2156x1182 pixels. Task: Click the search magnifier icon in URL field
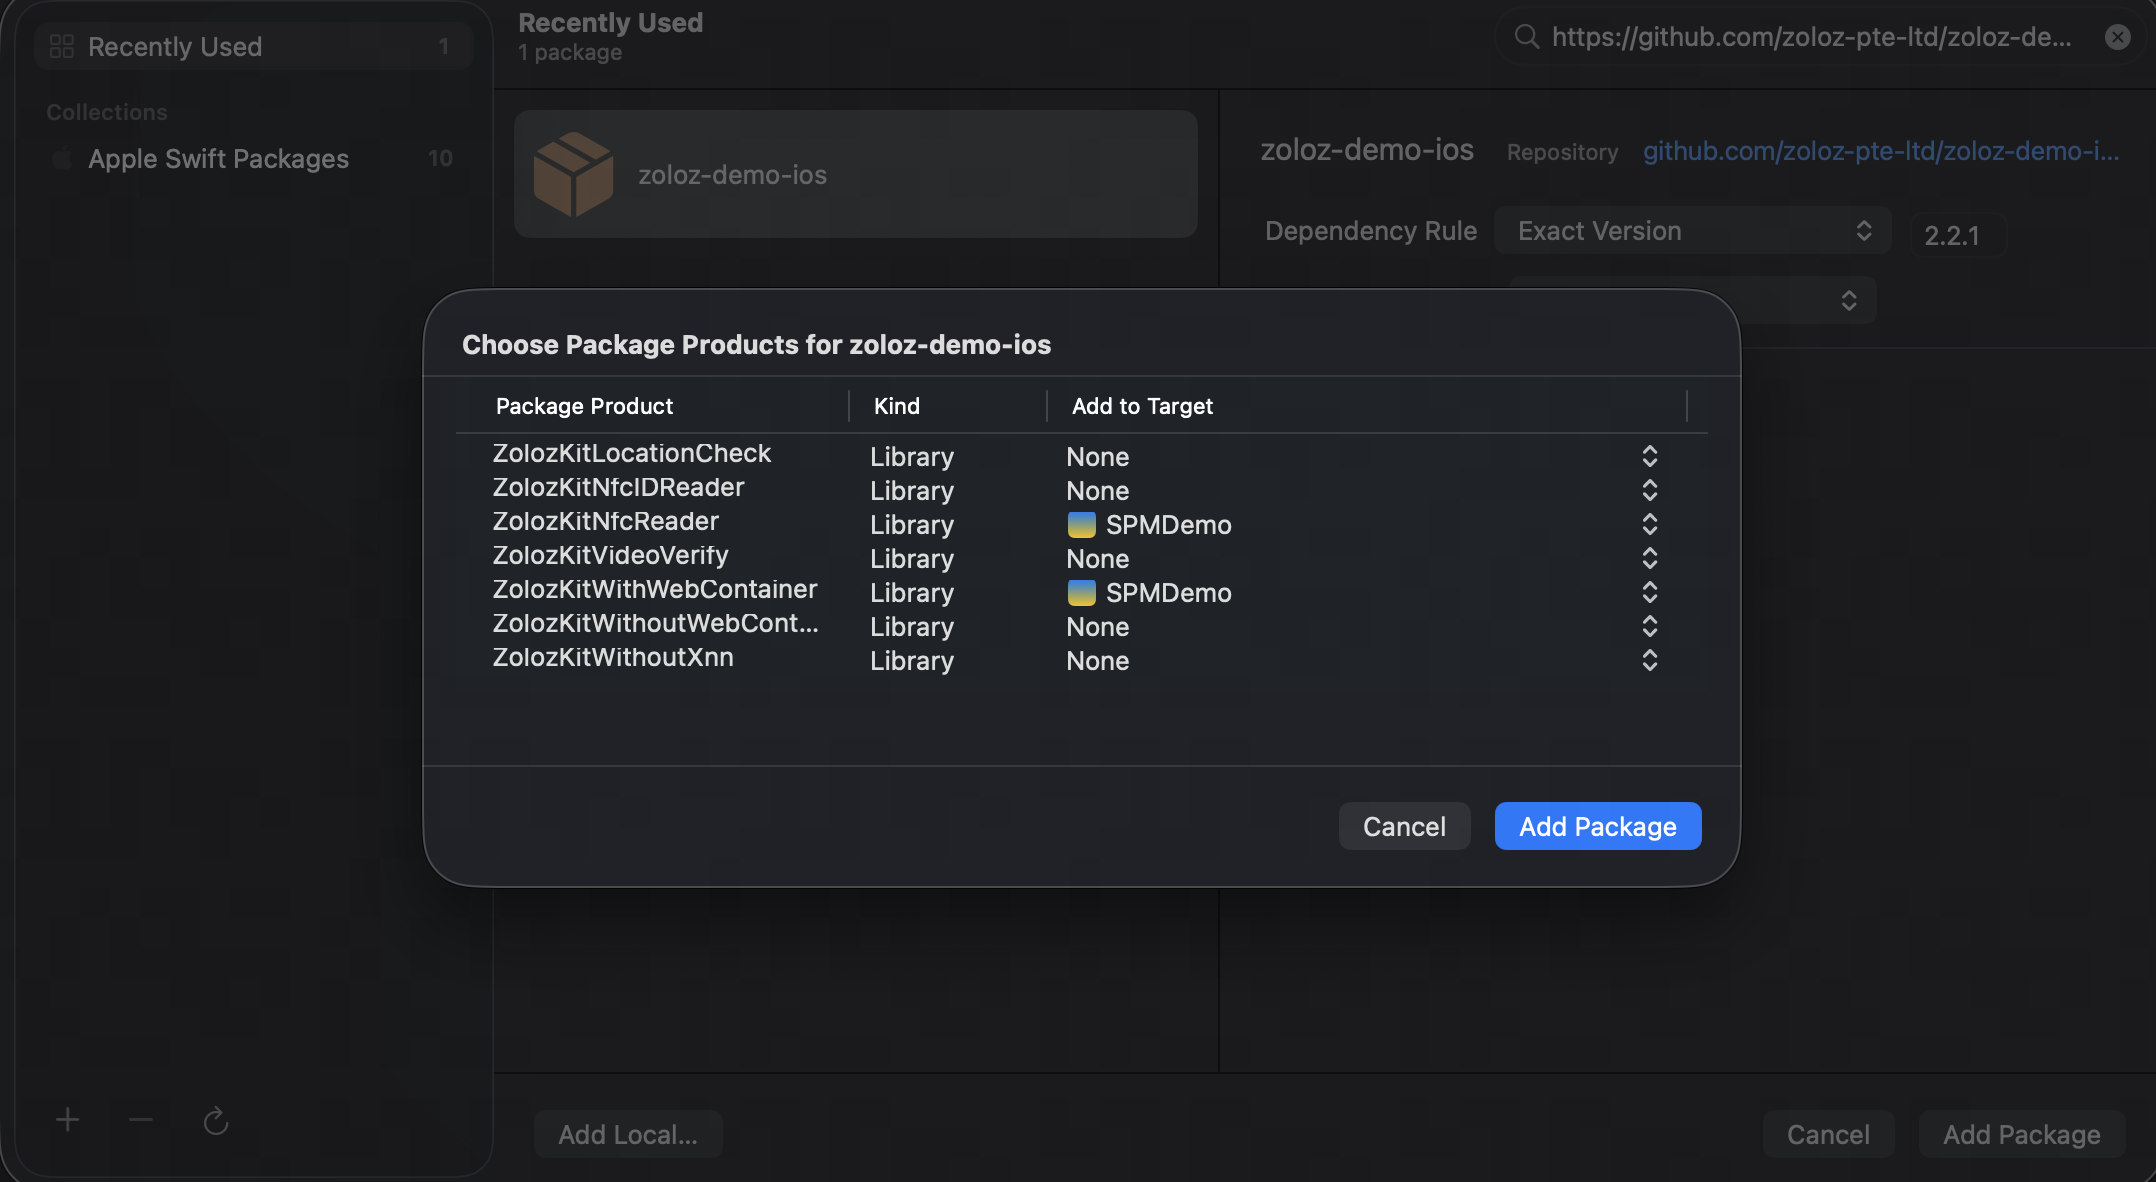pos(1526,37)
